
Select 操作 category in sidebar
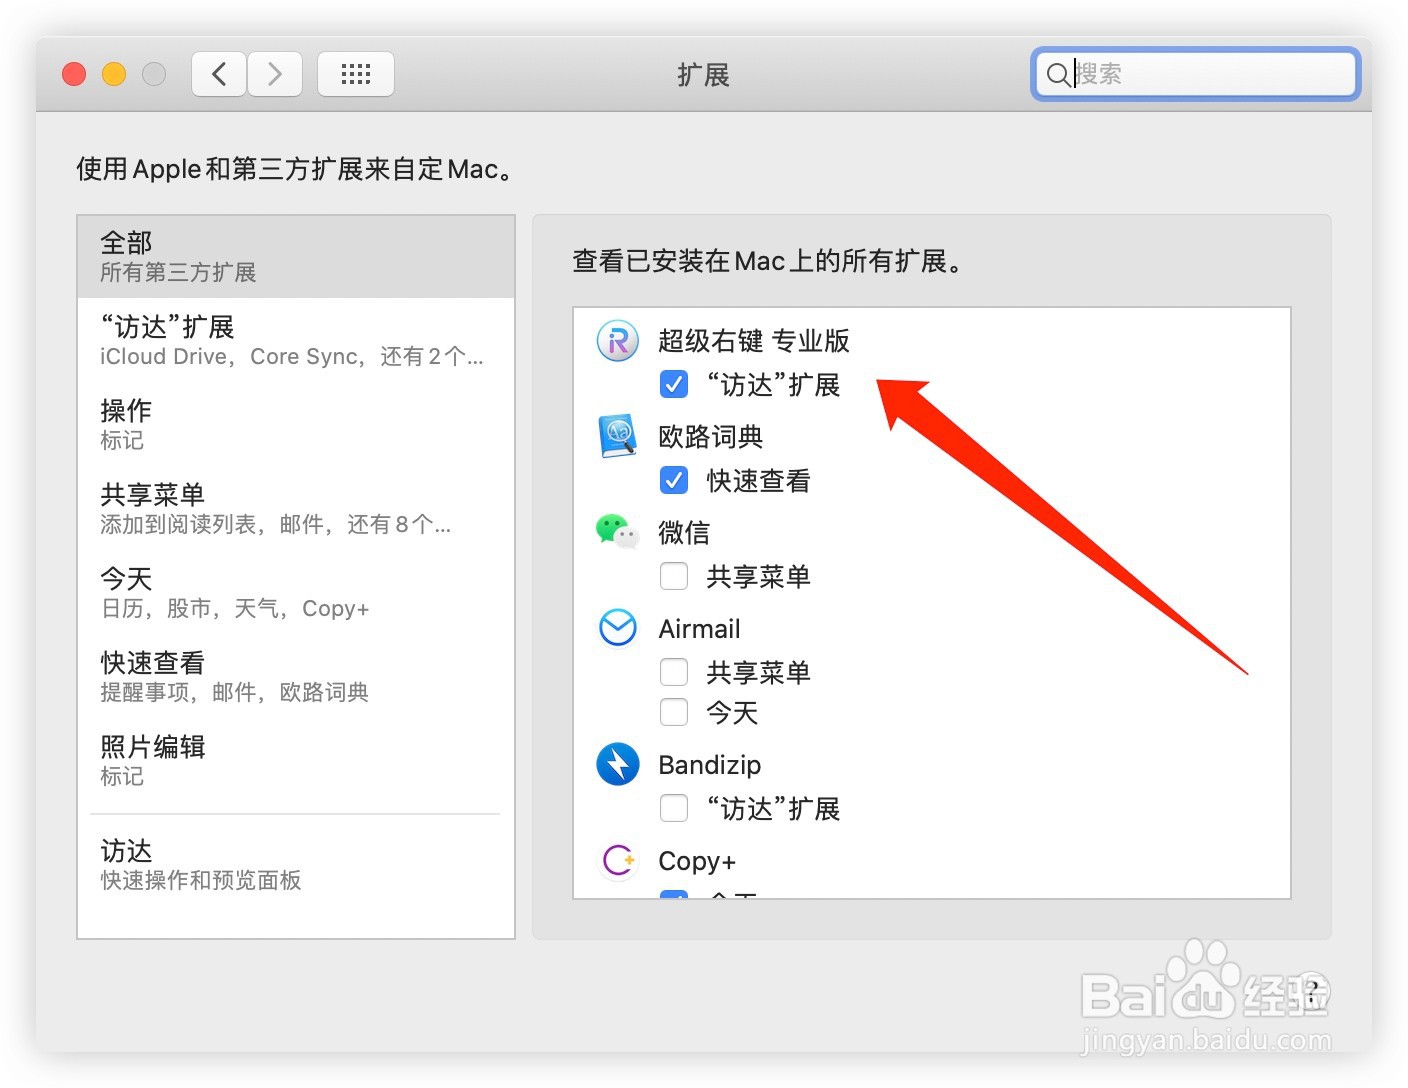pos(296,425)
